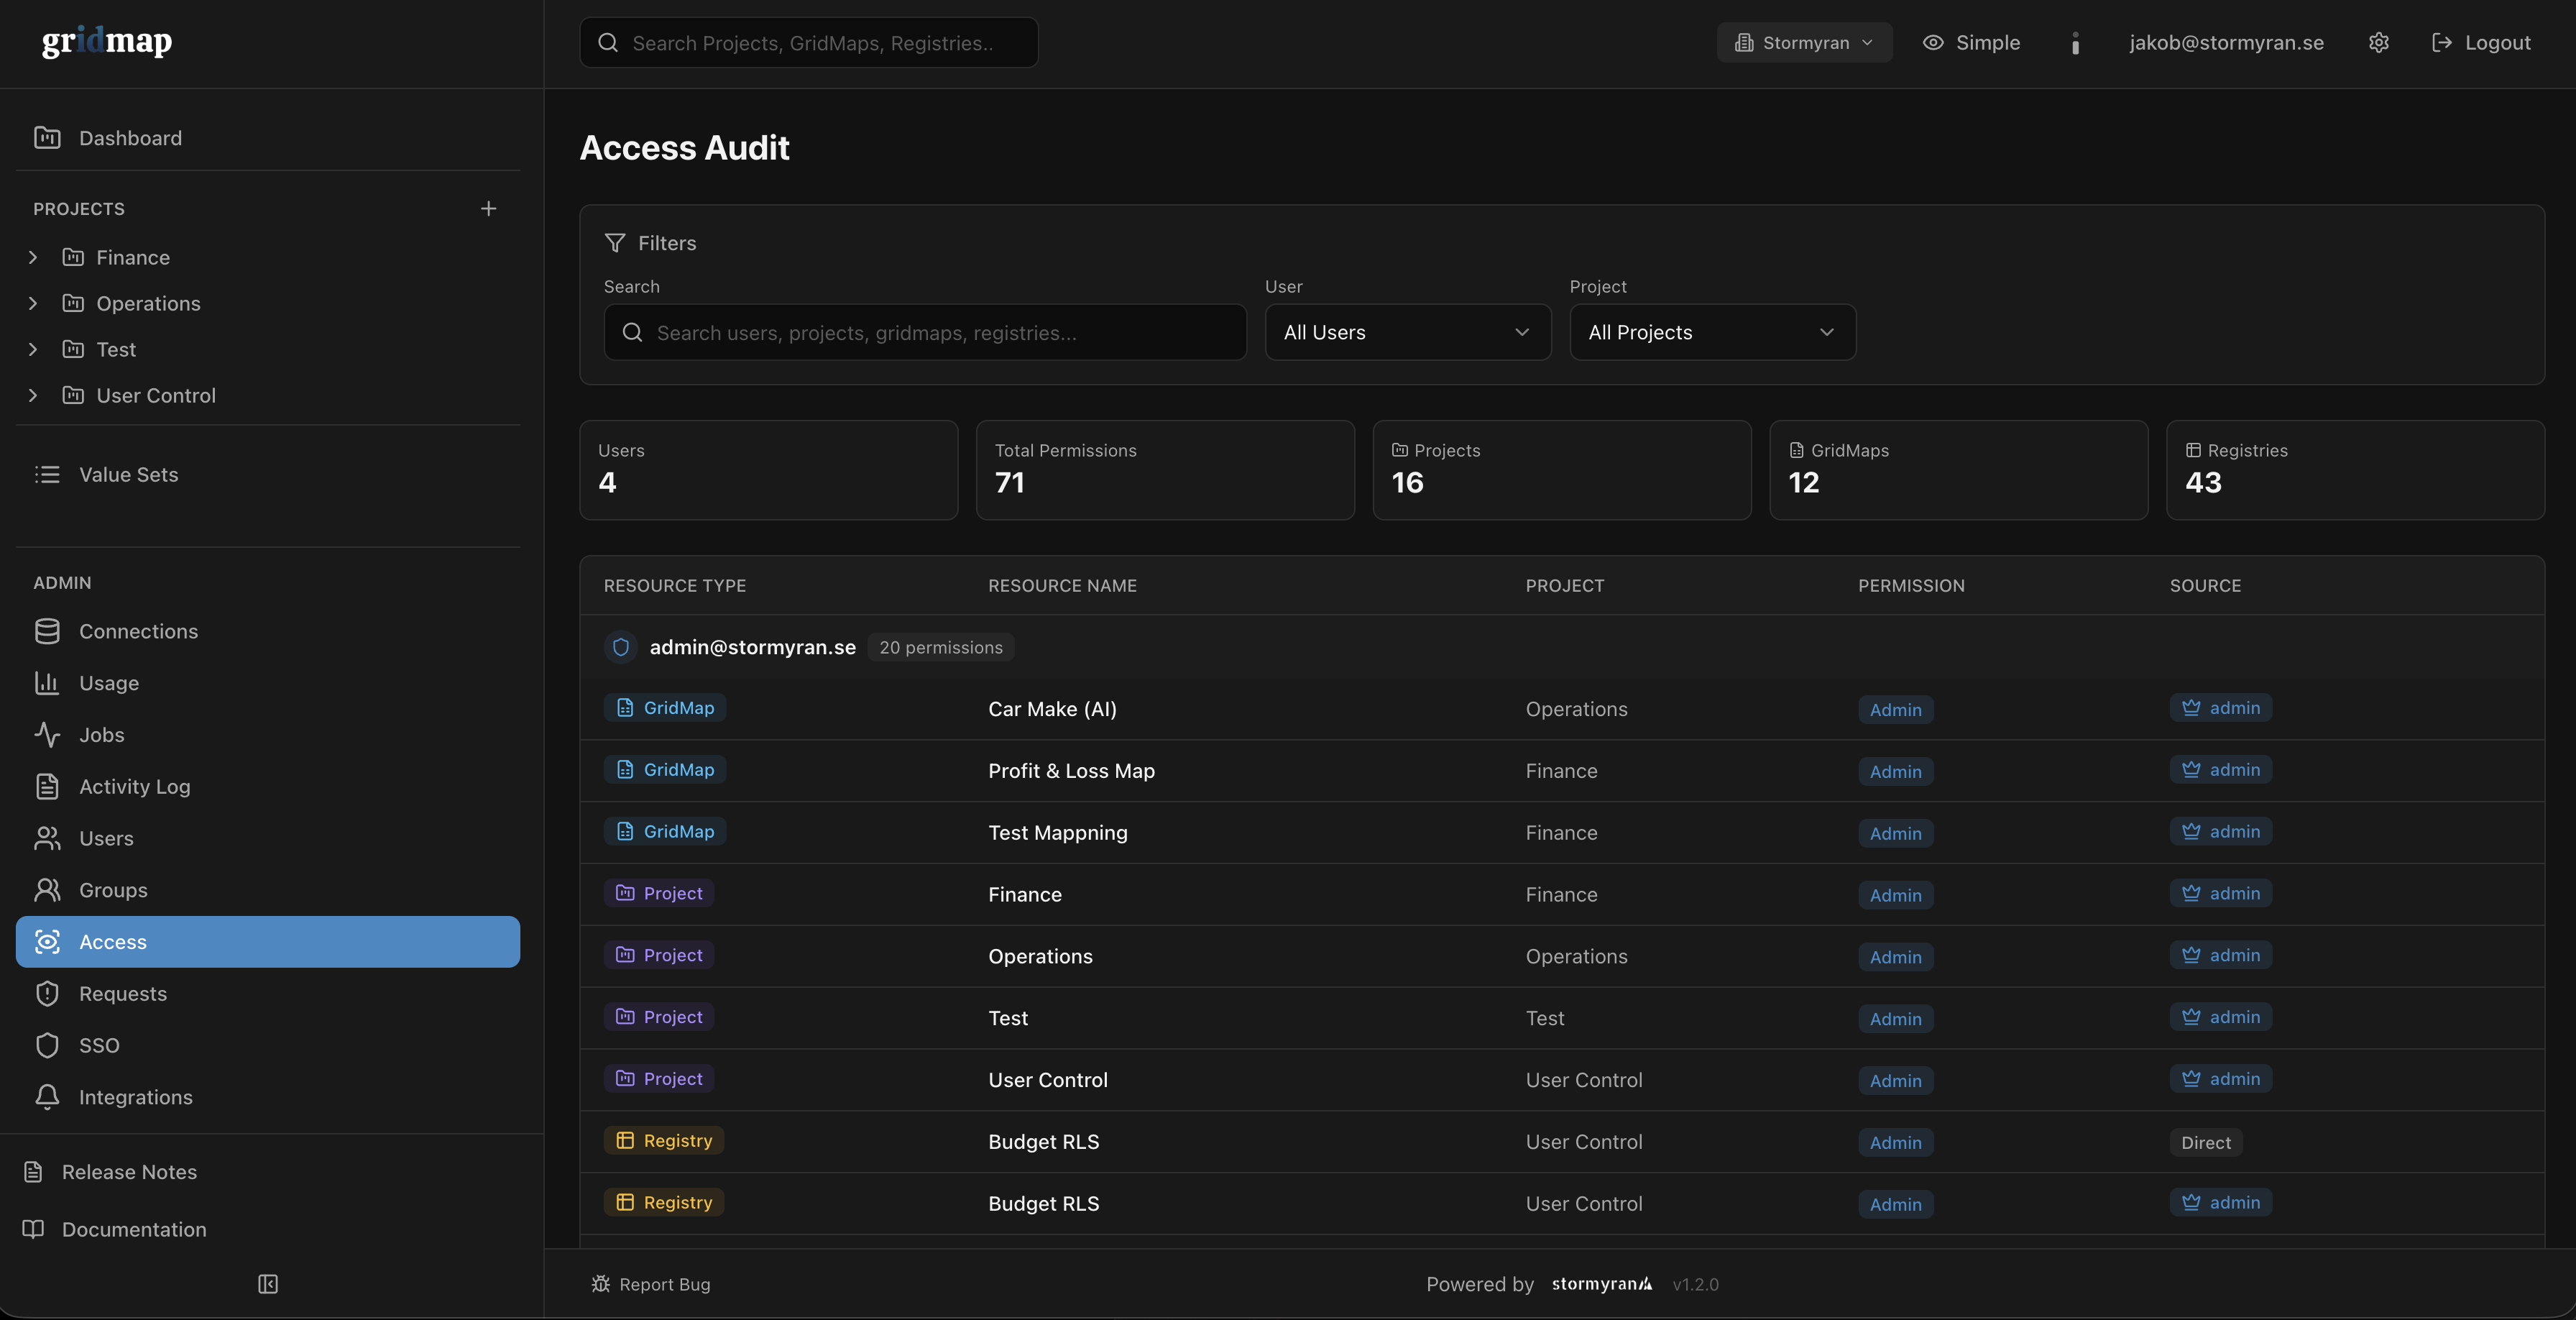The image size is (2576, 1320).
Task: Click Admin badge in Project Test row
Action: pos(1895,1019)
